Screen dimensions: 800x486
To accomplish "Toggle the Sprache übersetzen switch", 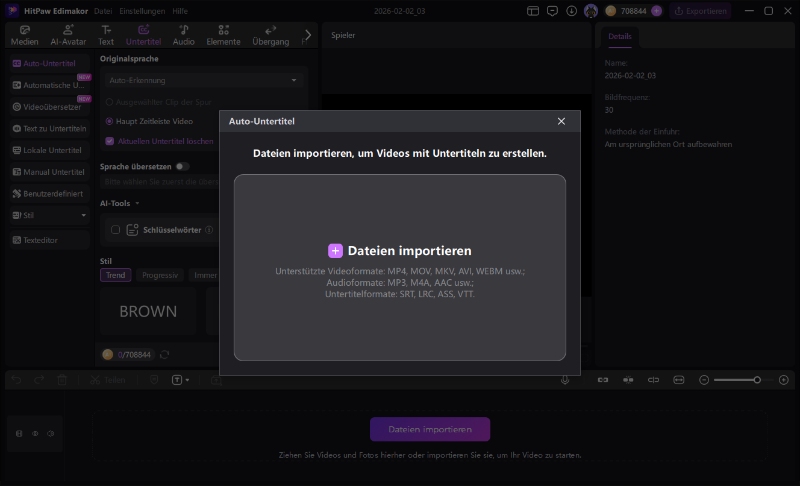I will point(182,167).
